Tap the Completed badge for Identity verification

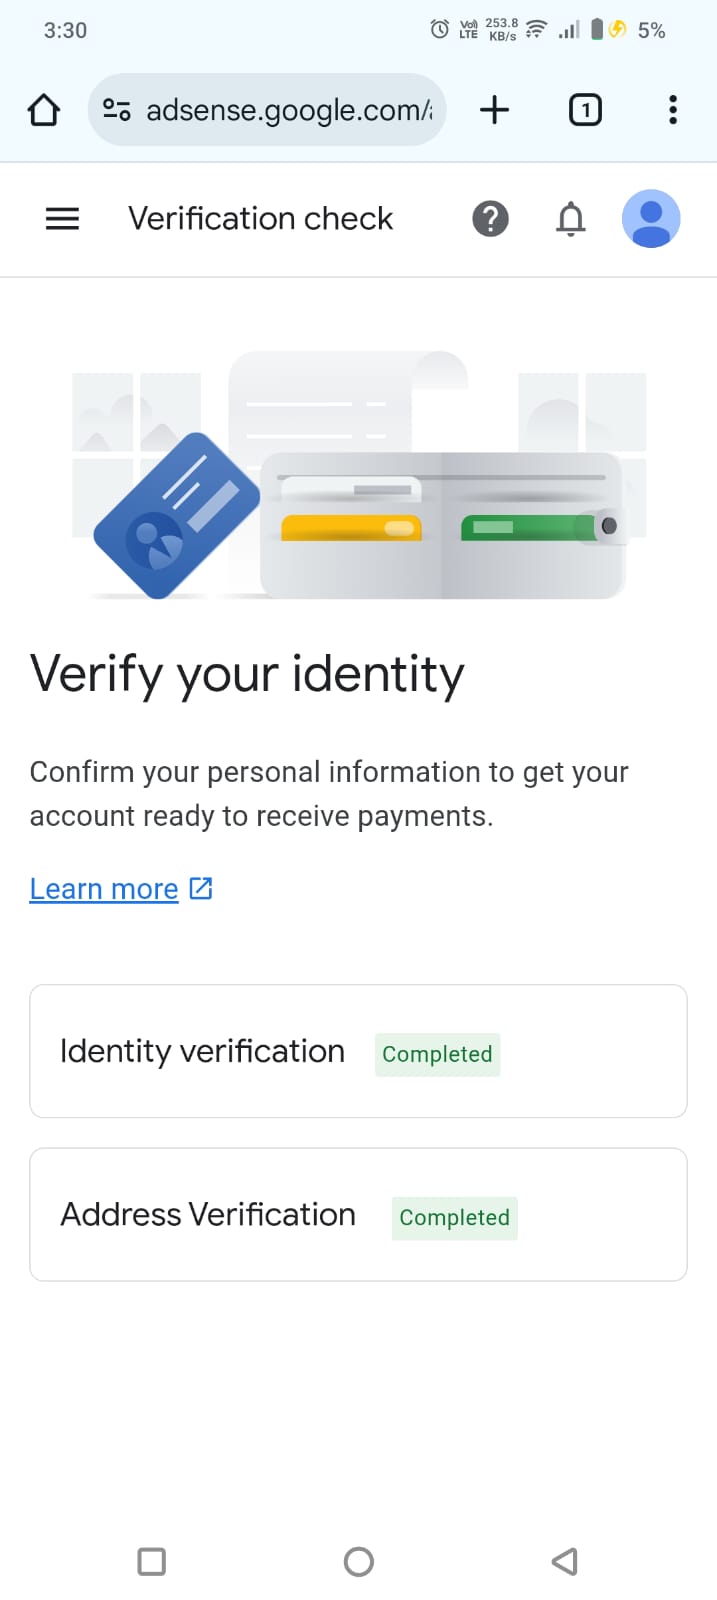(x=437, y=1054)
